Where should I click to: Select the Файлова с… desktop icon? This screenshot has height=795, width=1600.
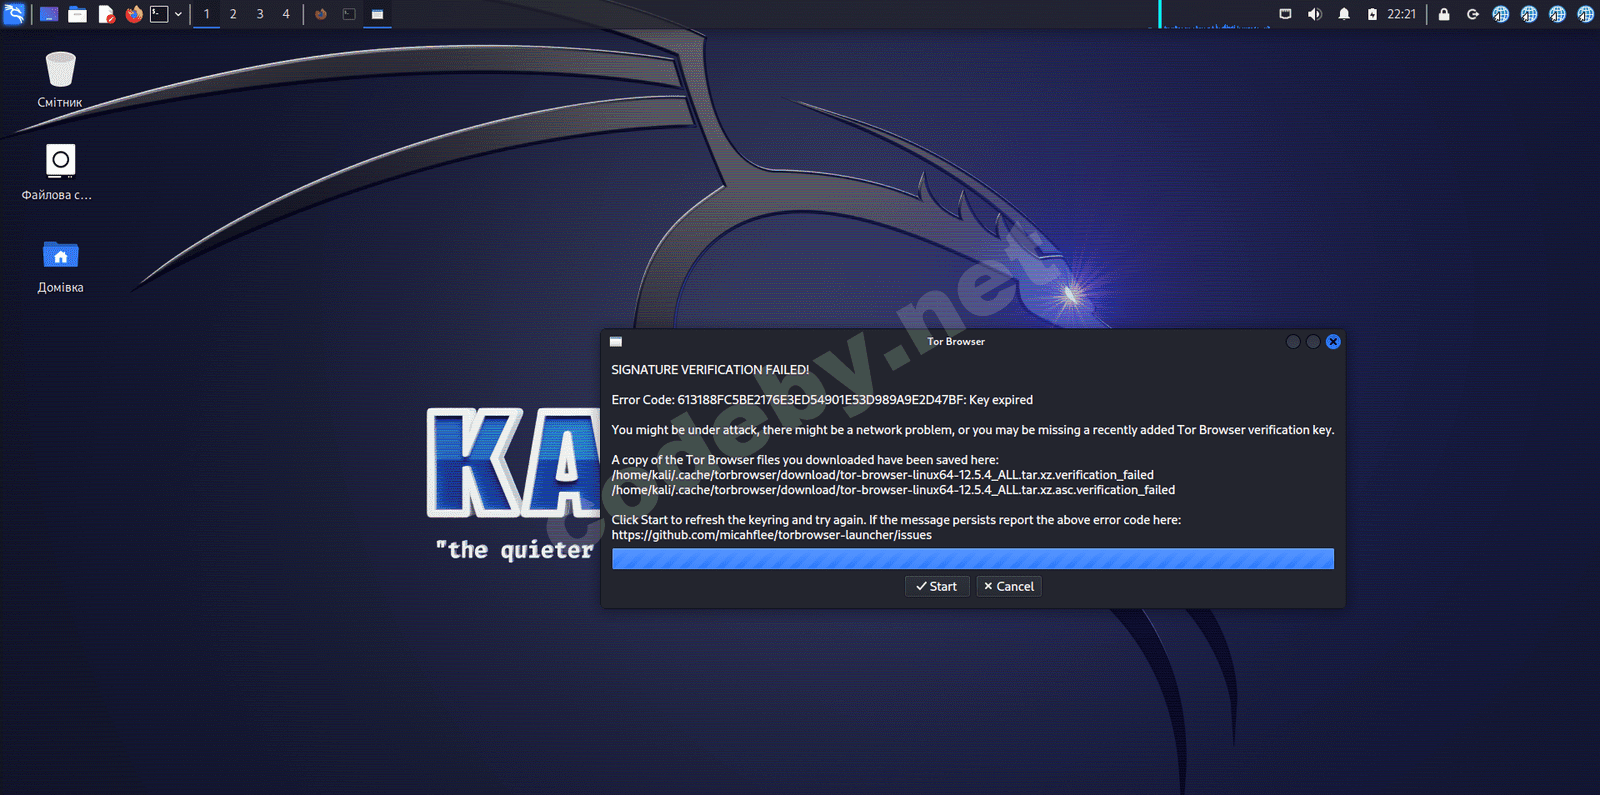(x=57, y=172)
